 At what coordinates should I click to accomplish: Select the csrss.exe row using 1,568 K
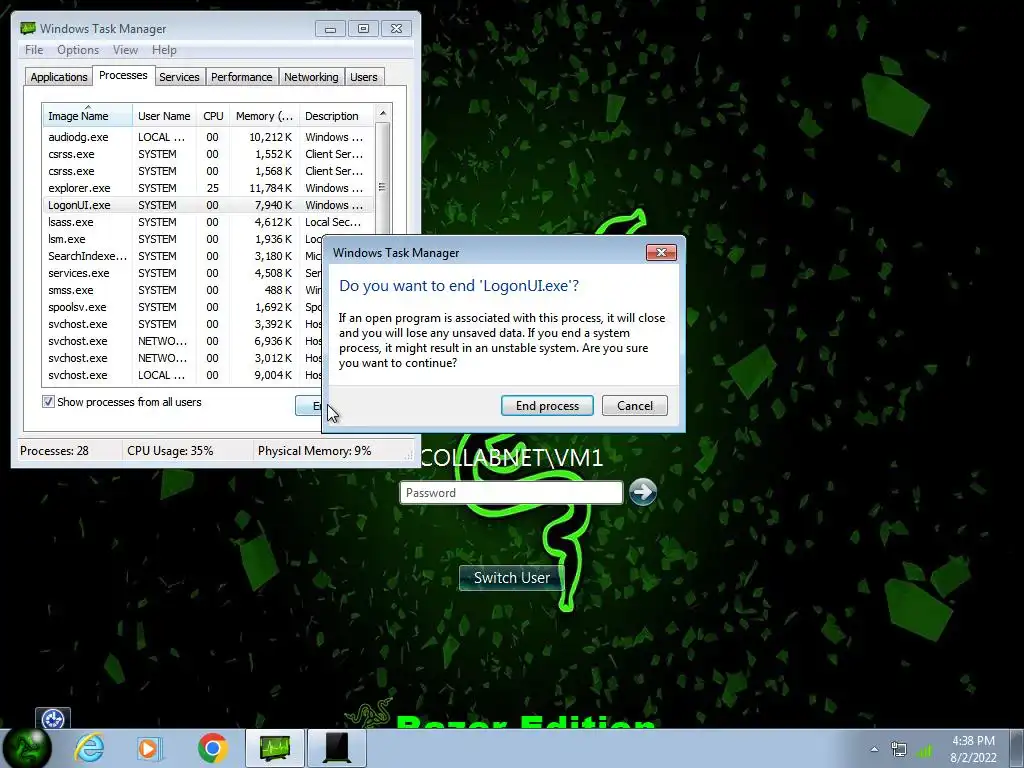pos(208,171)
